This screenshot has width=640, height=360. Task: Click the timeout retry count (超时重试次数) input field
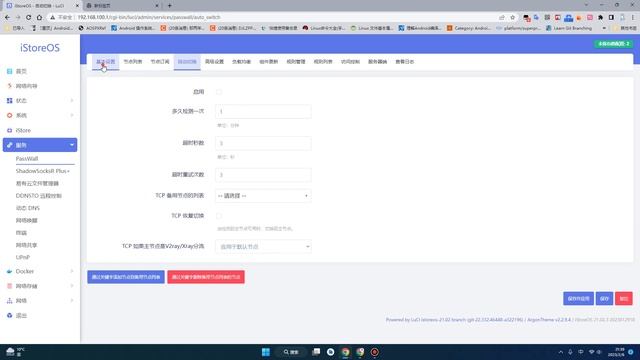(263, 175)
